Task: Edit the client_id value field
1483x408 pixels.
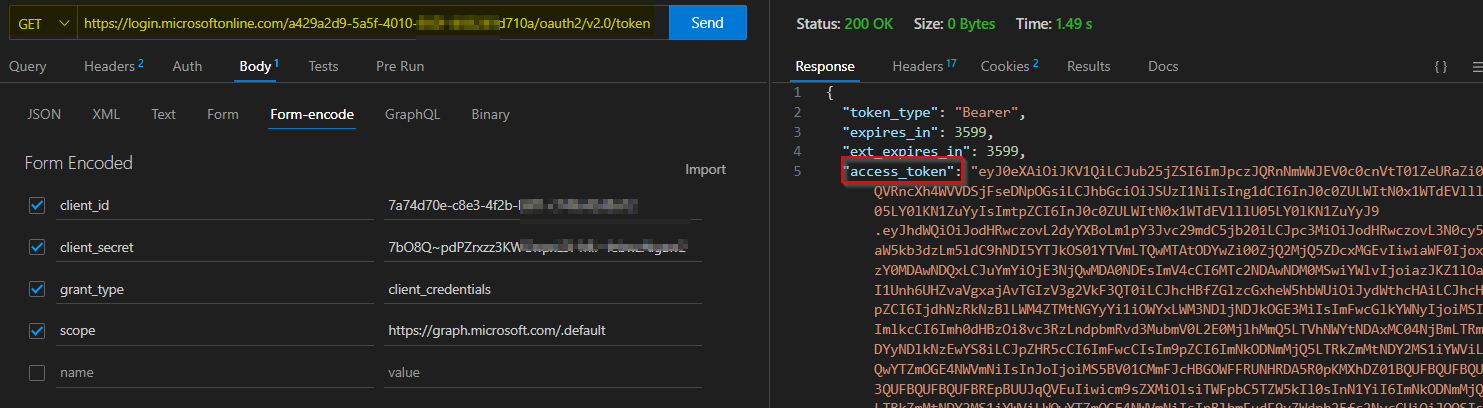Action: tap(543, 205)
